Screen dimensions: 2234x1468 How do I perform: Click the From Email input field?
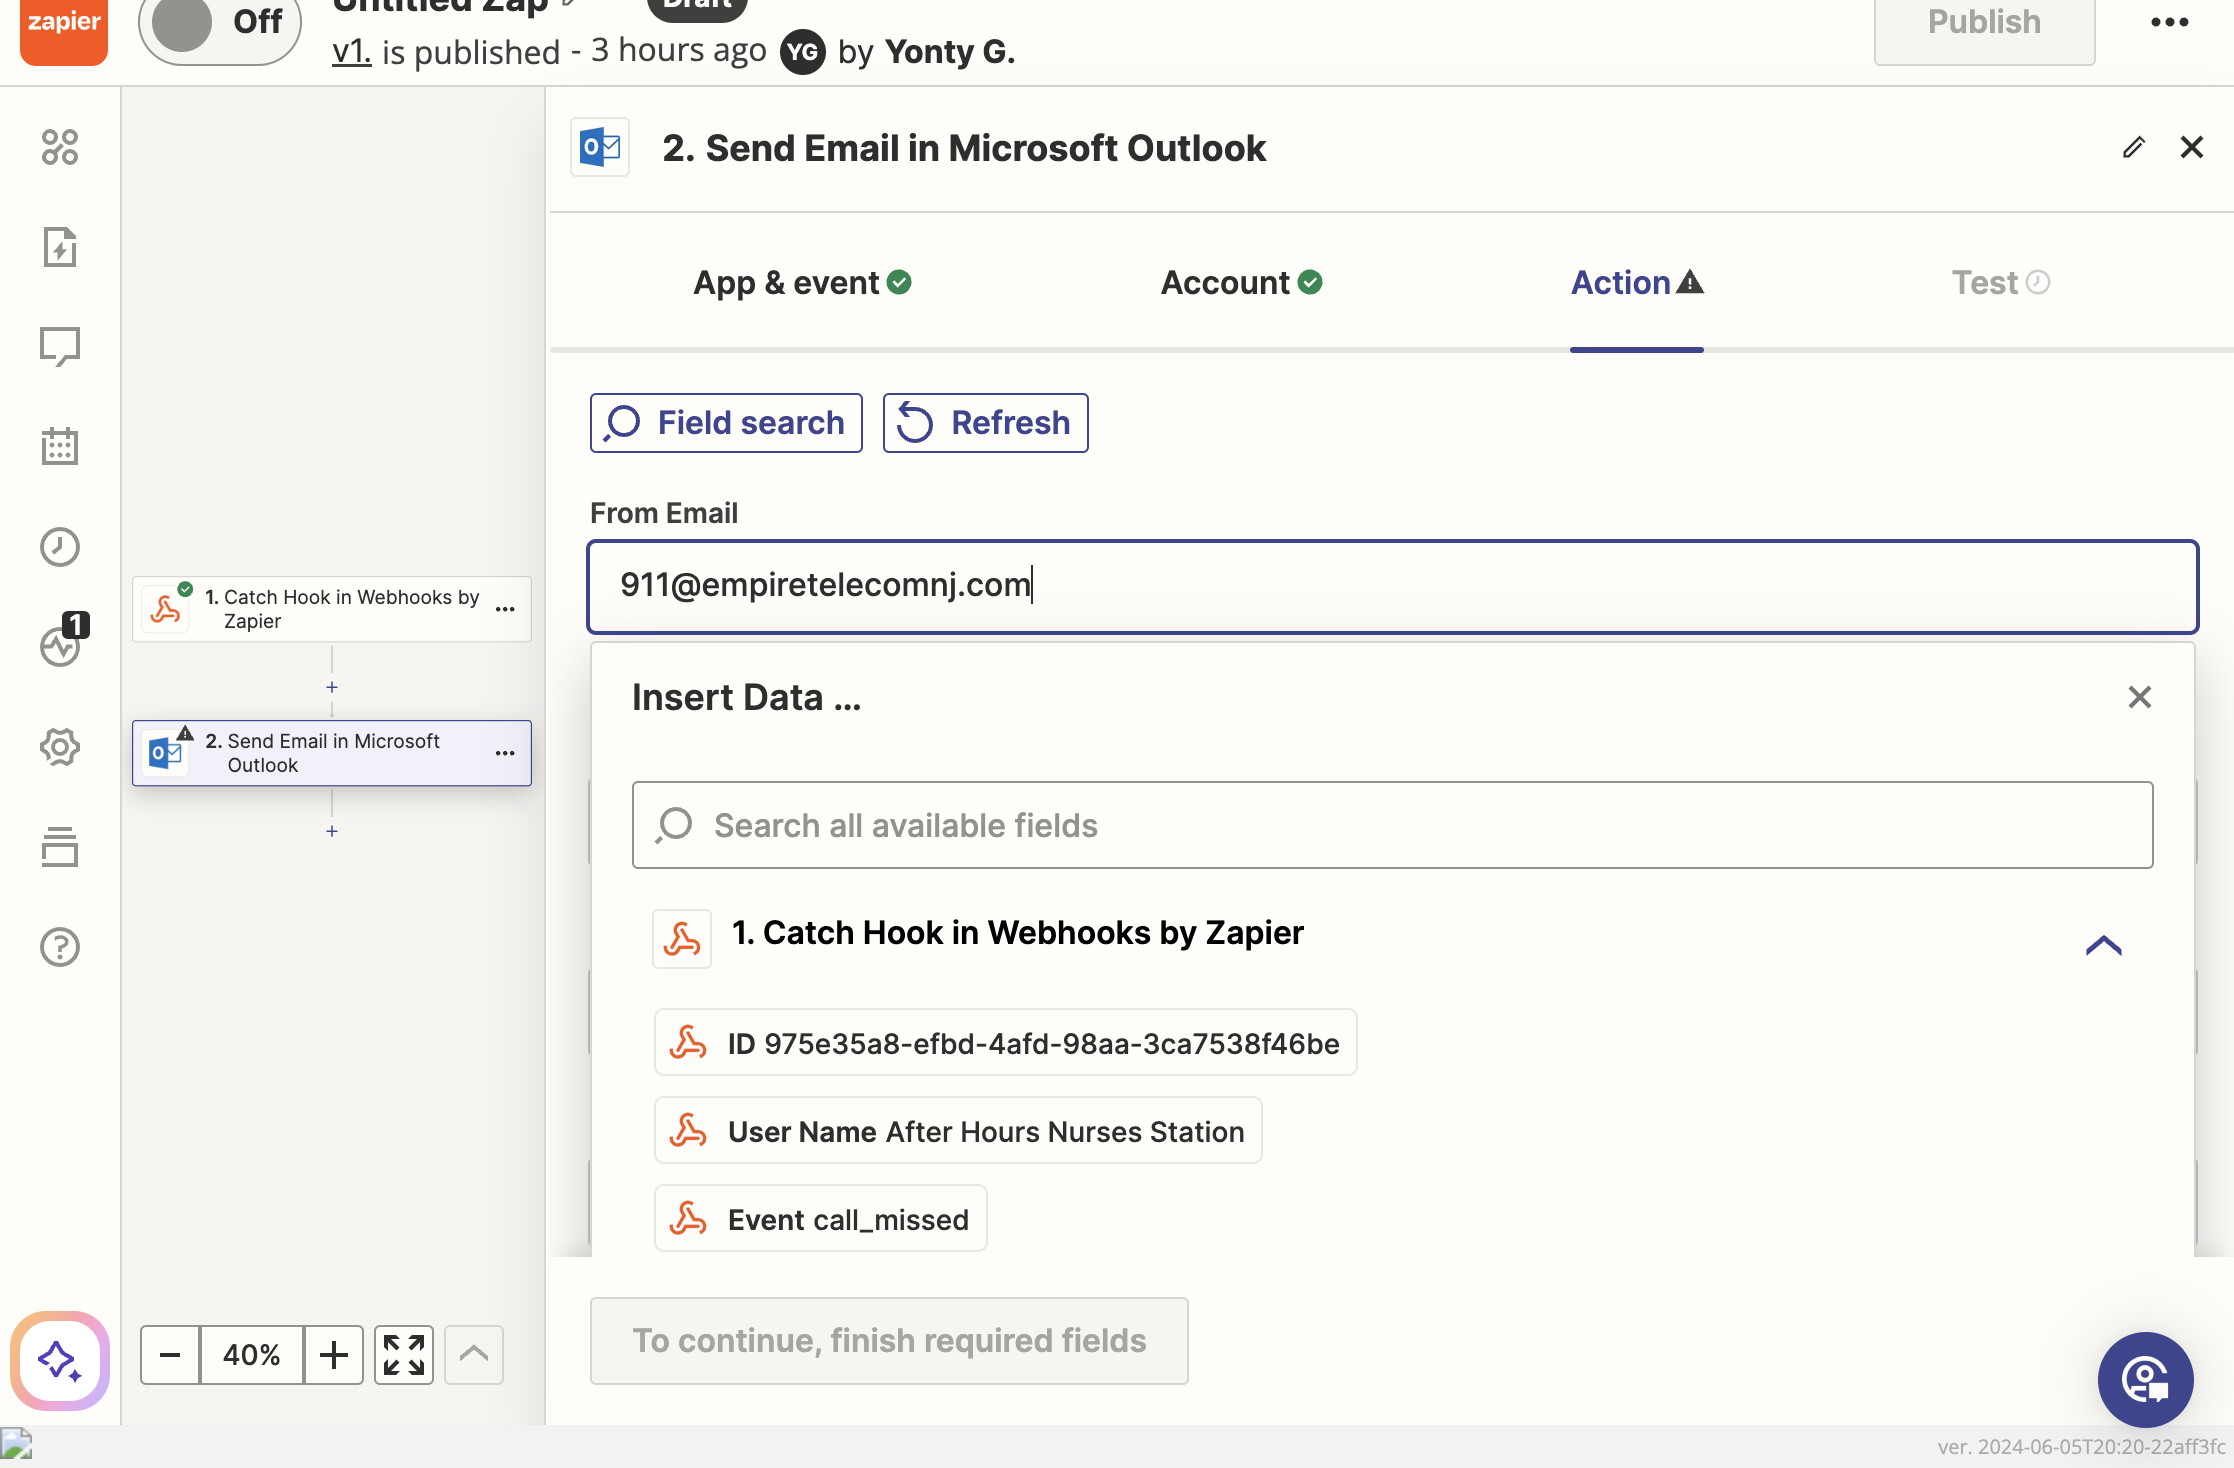[x=1392, y=587]
